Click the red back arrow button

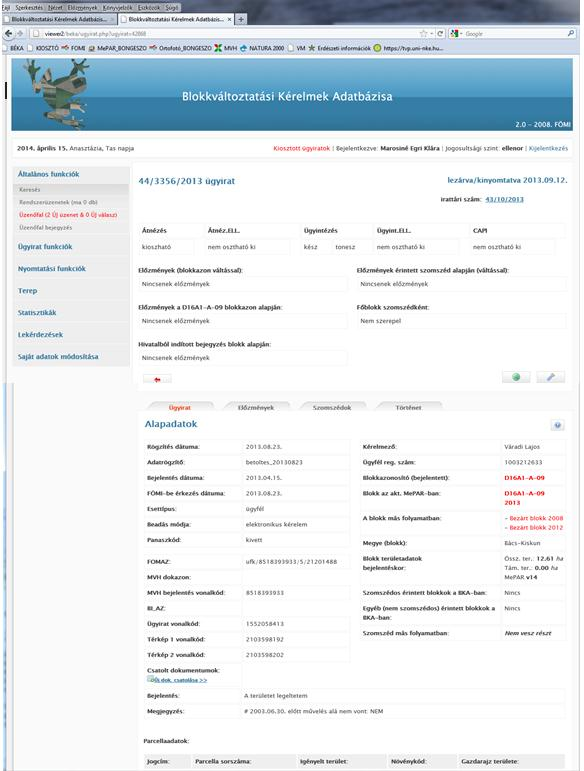coord(157,380)
